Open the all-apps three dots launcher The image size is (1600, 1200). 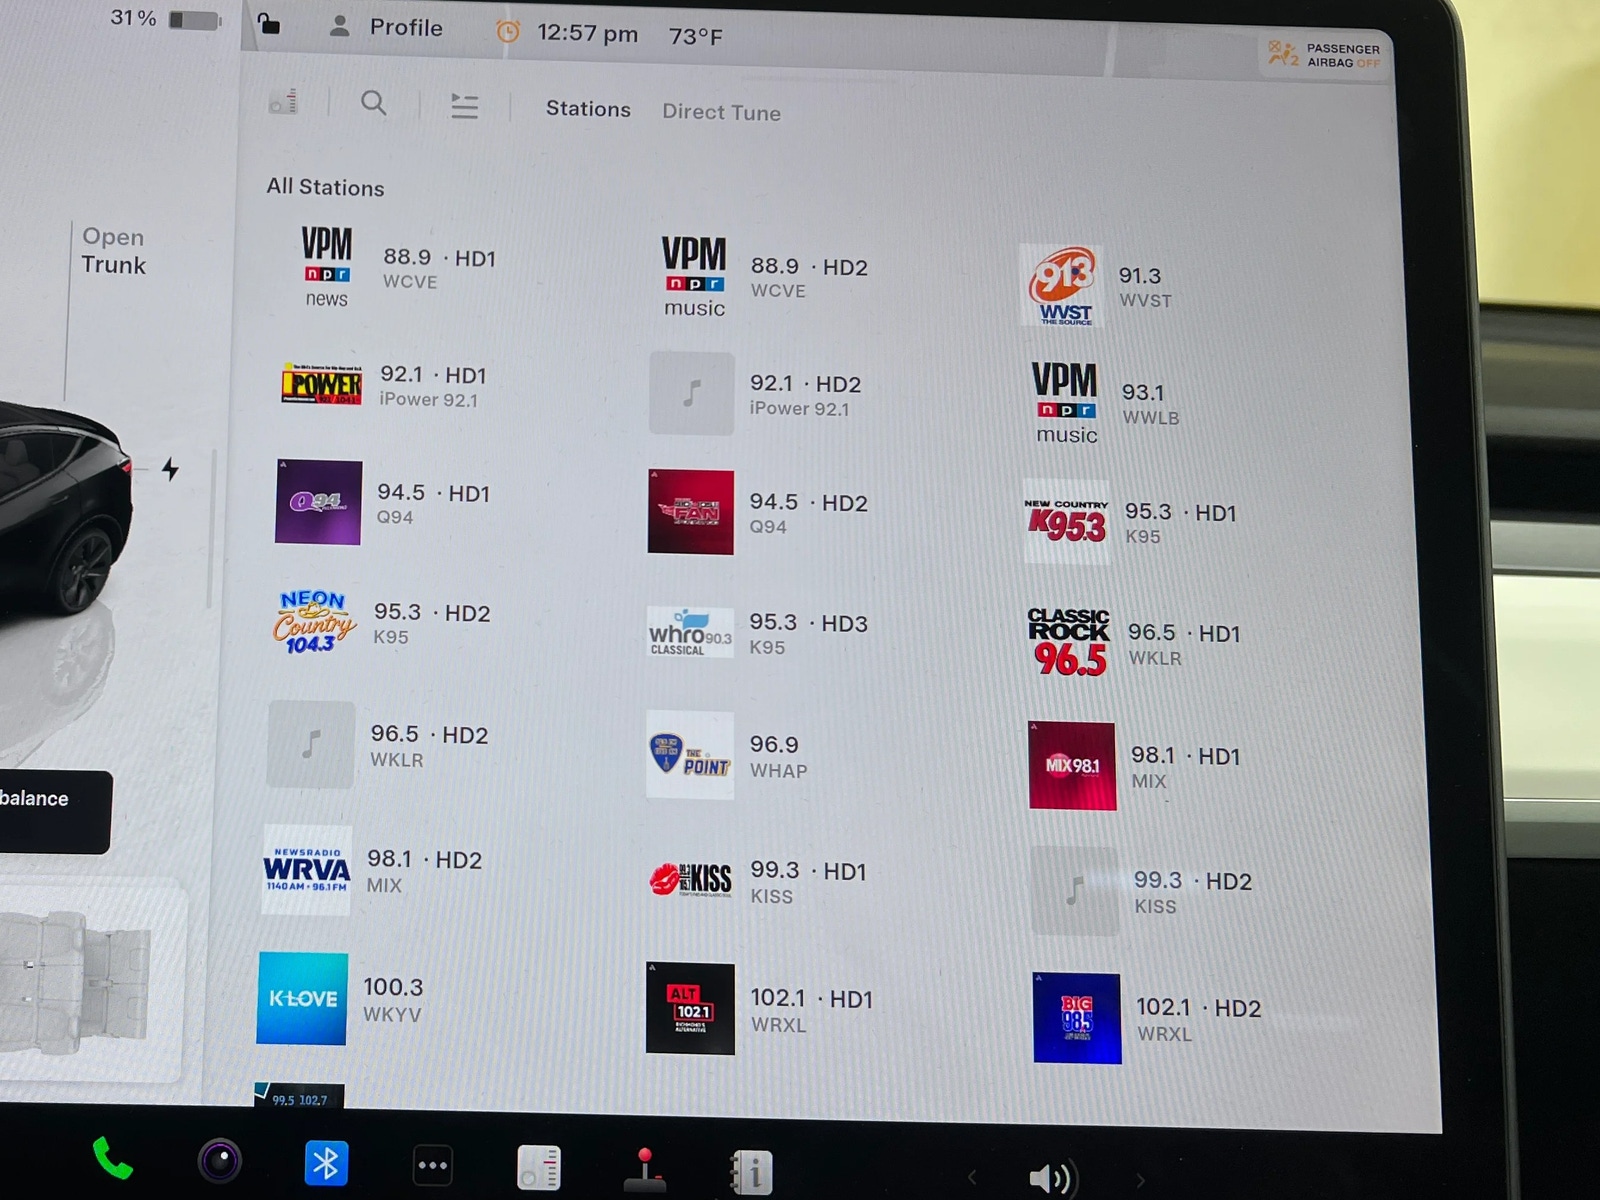pyautogui.click(x=432, y=1165)
